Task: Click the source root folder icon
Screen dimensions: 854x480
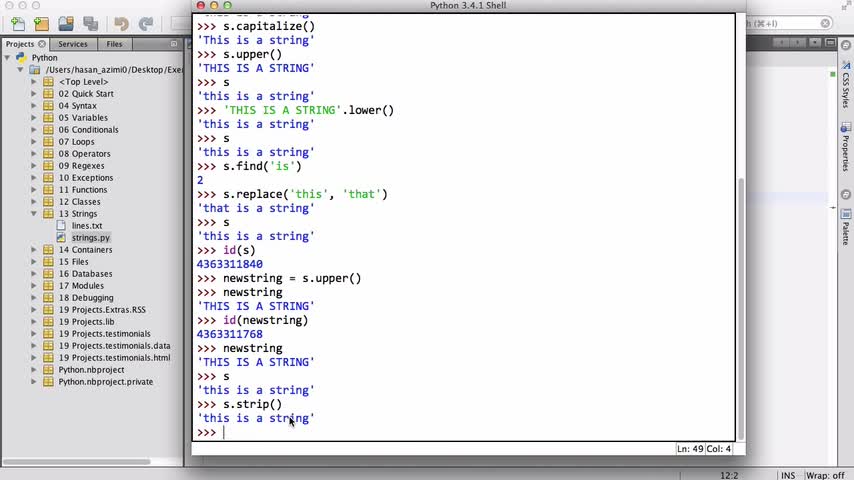Action: 35,70
